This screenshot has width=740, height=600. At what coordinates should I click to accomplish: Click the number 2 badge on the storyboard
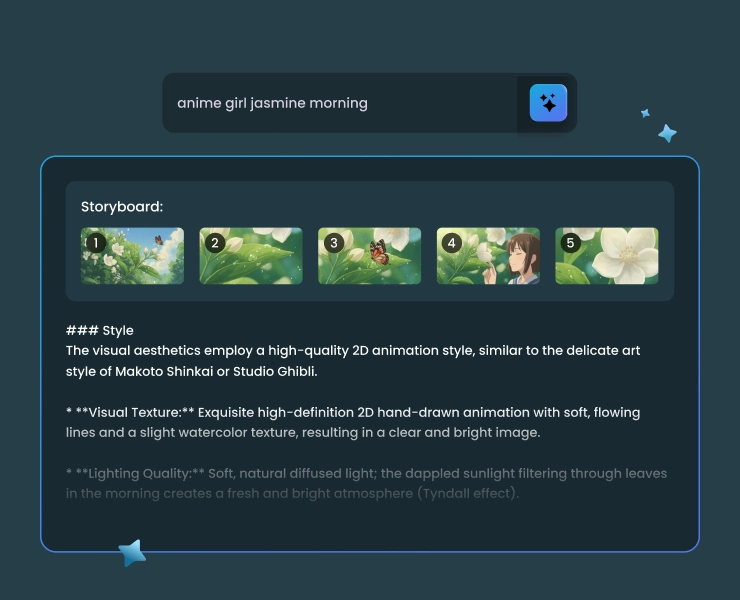[214, 243]
